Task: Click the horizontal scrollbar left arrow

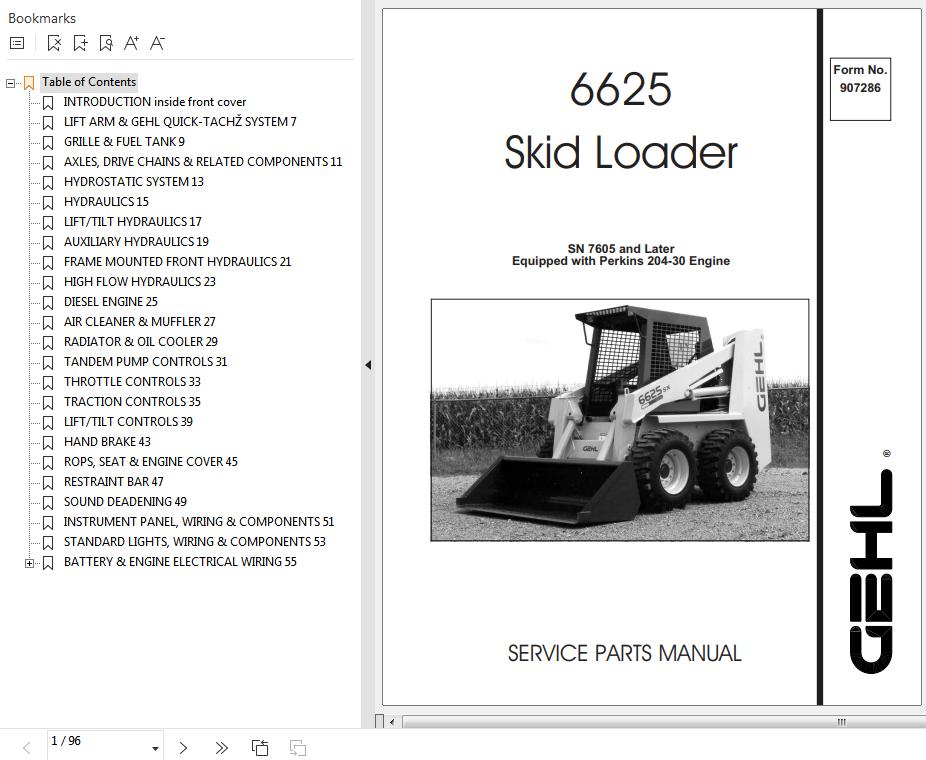Action: (392, 722)
